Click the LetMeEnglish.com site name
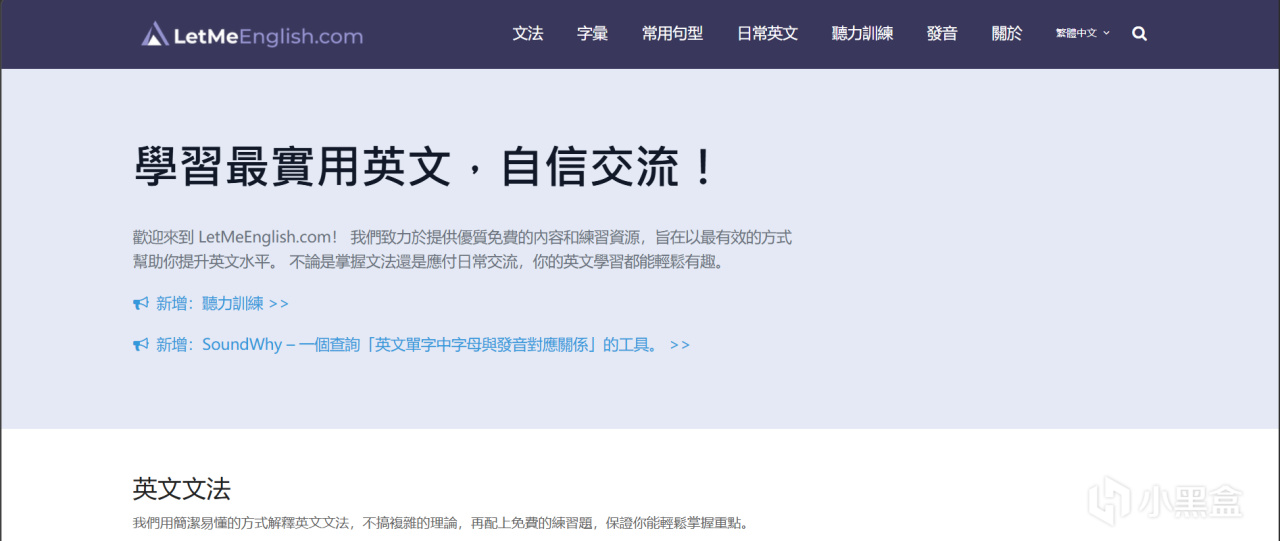The height and width of the screenshot is (541, 1280). pos(268,37)
